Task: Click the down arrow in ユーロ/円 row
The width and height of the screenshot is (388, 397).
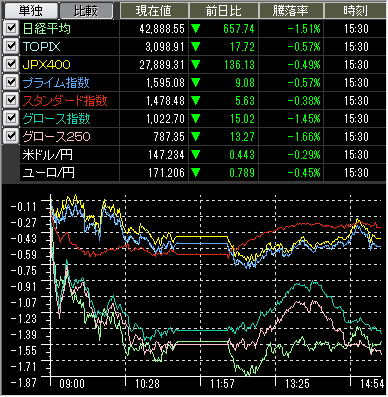Action: [196, 173]
